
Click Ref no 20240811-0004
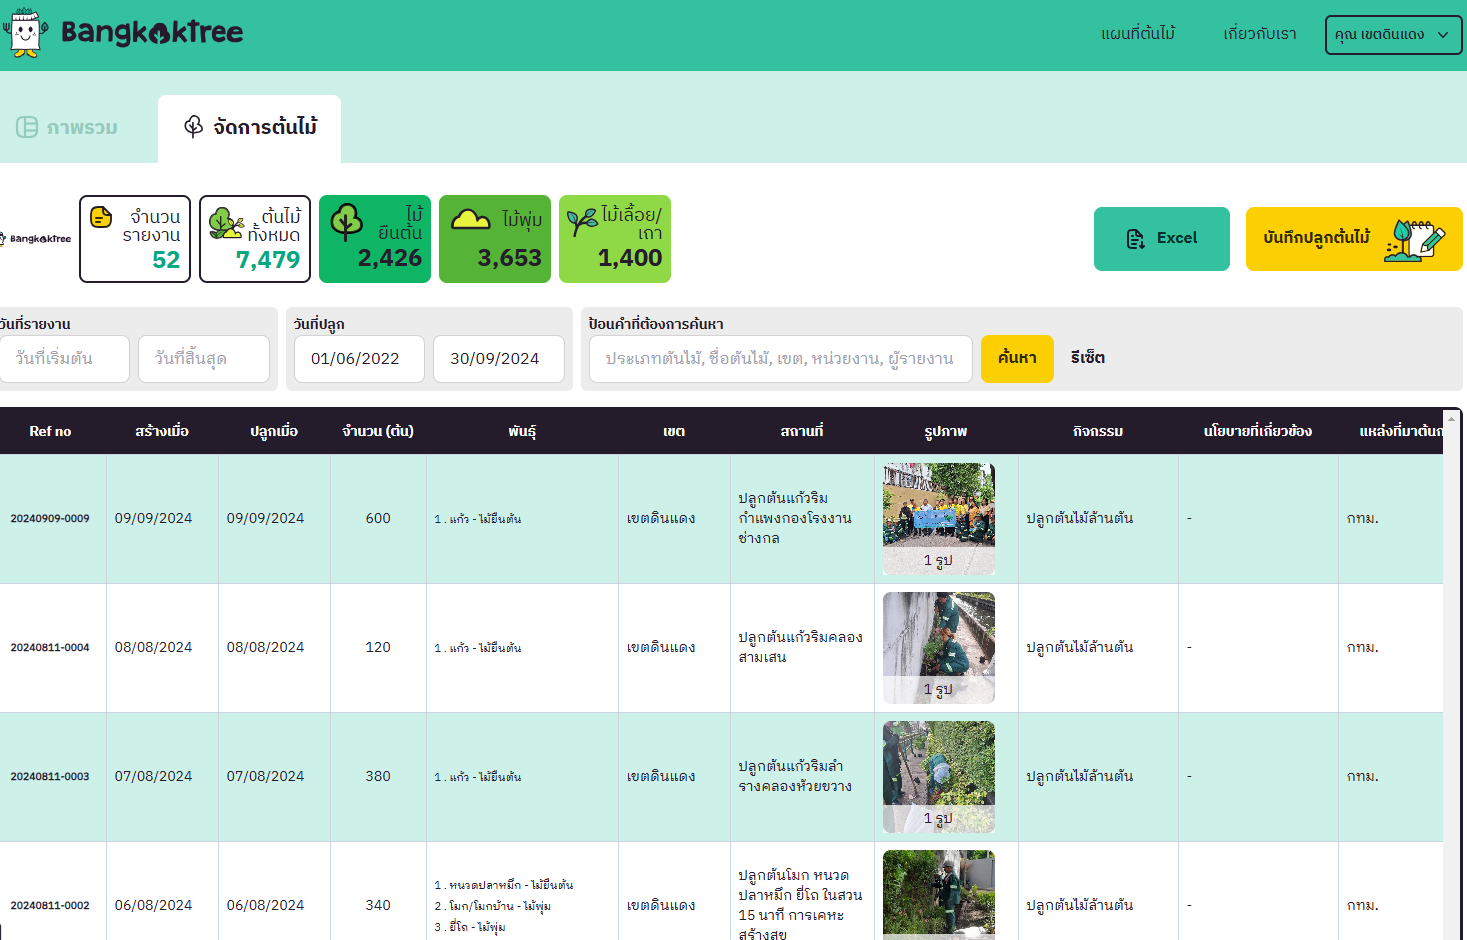click(50, 648)
